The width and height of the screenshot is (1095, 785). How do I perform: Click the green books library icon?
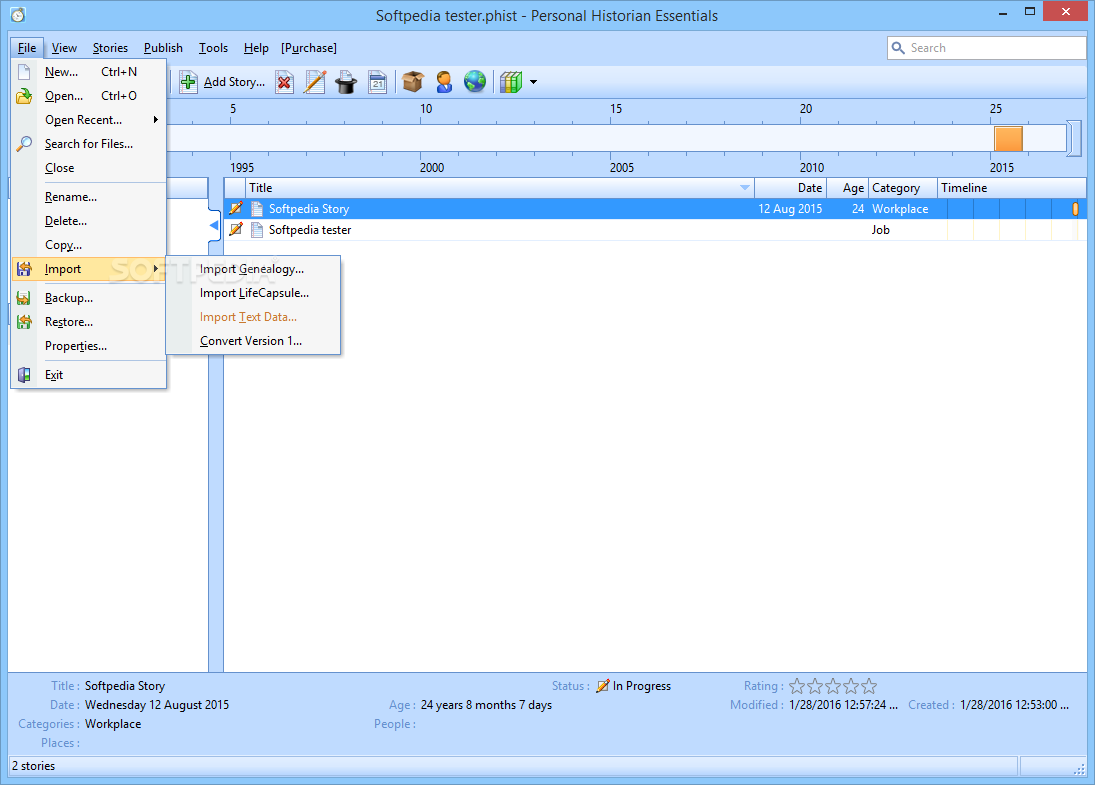click(511, 82)
